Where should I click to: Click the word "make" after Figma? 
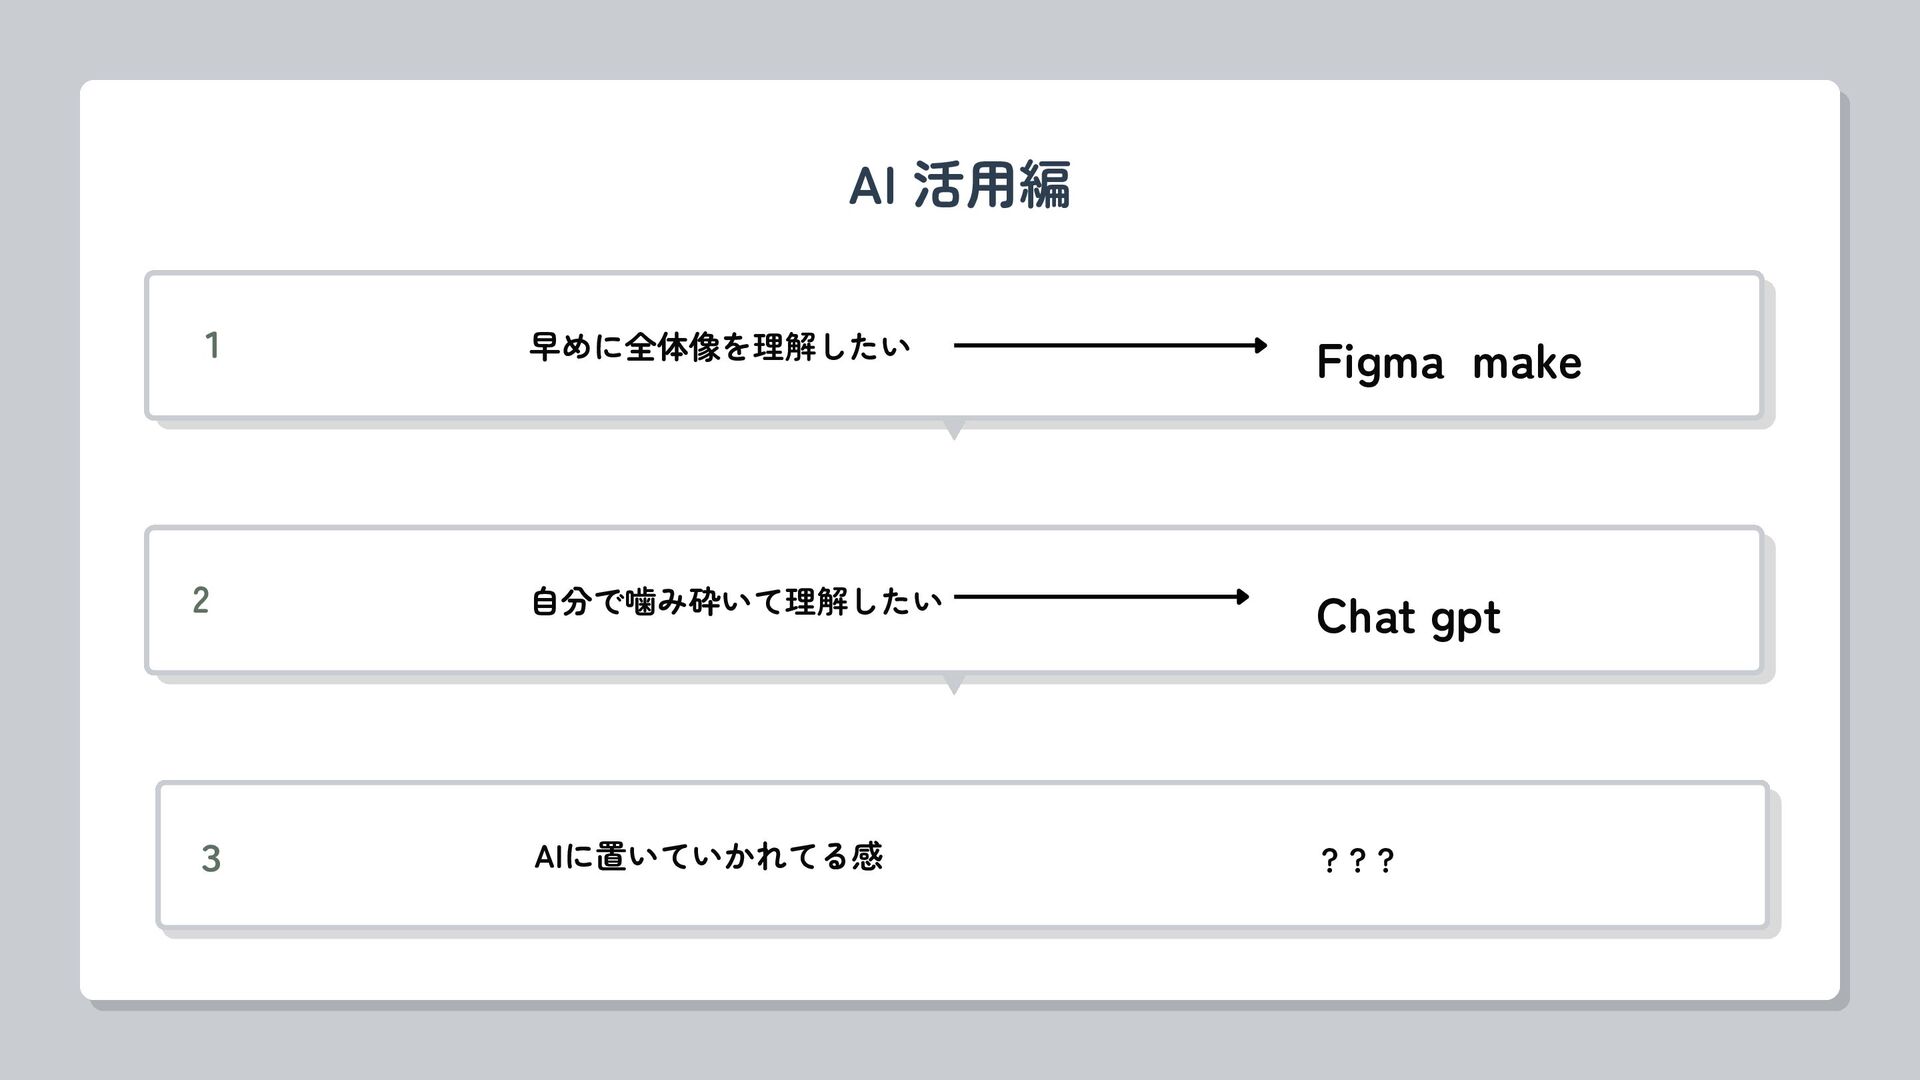coord(1527,363)
